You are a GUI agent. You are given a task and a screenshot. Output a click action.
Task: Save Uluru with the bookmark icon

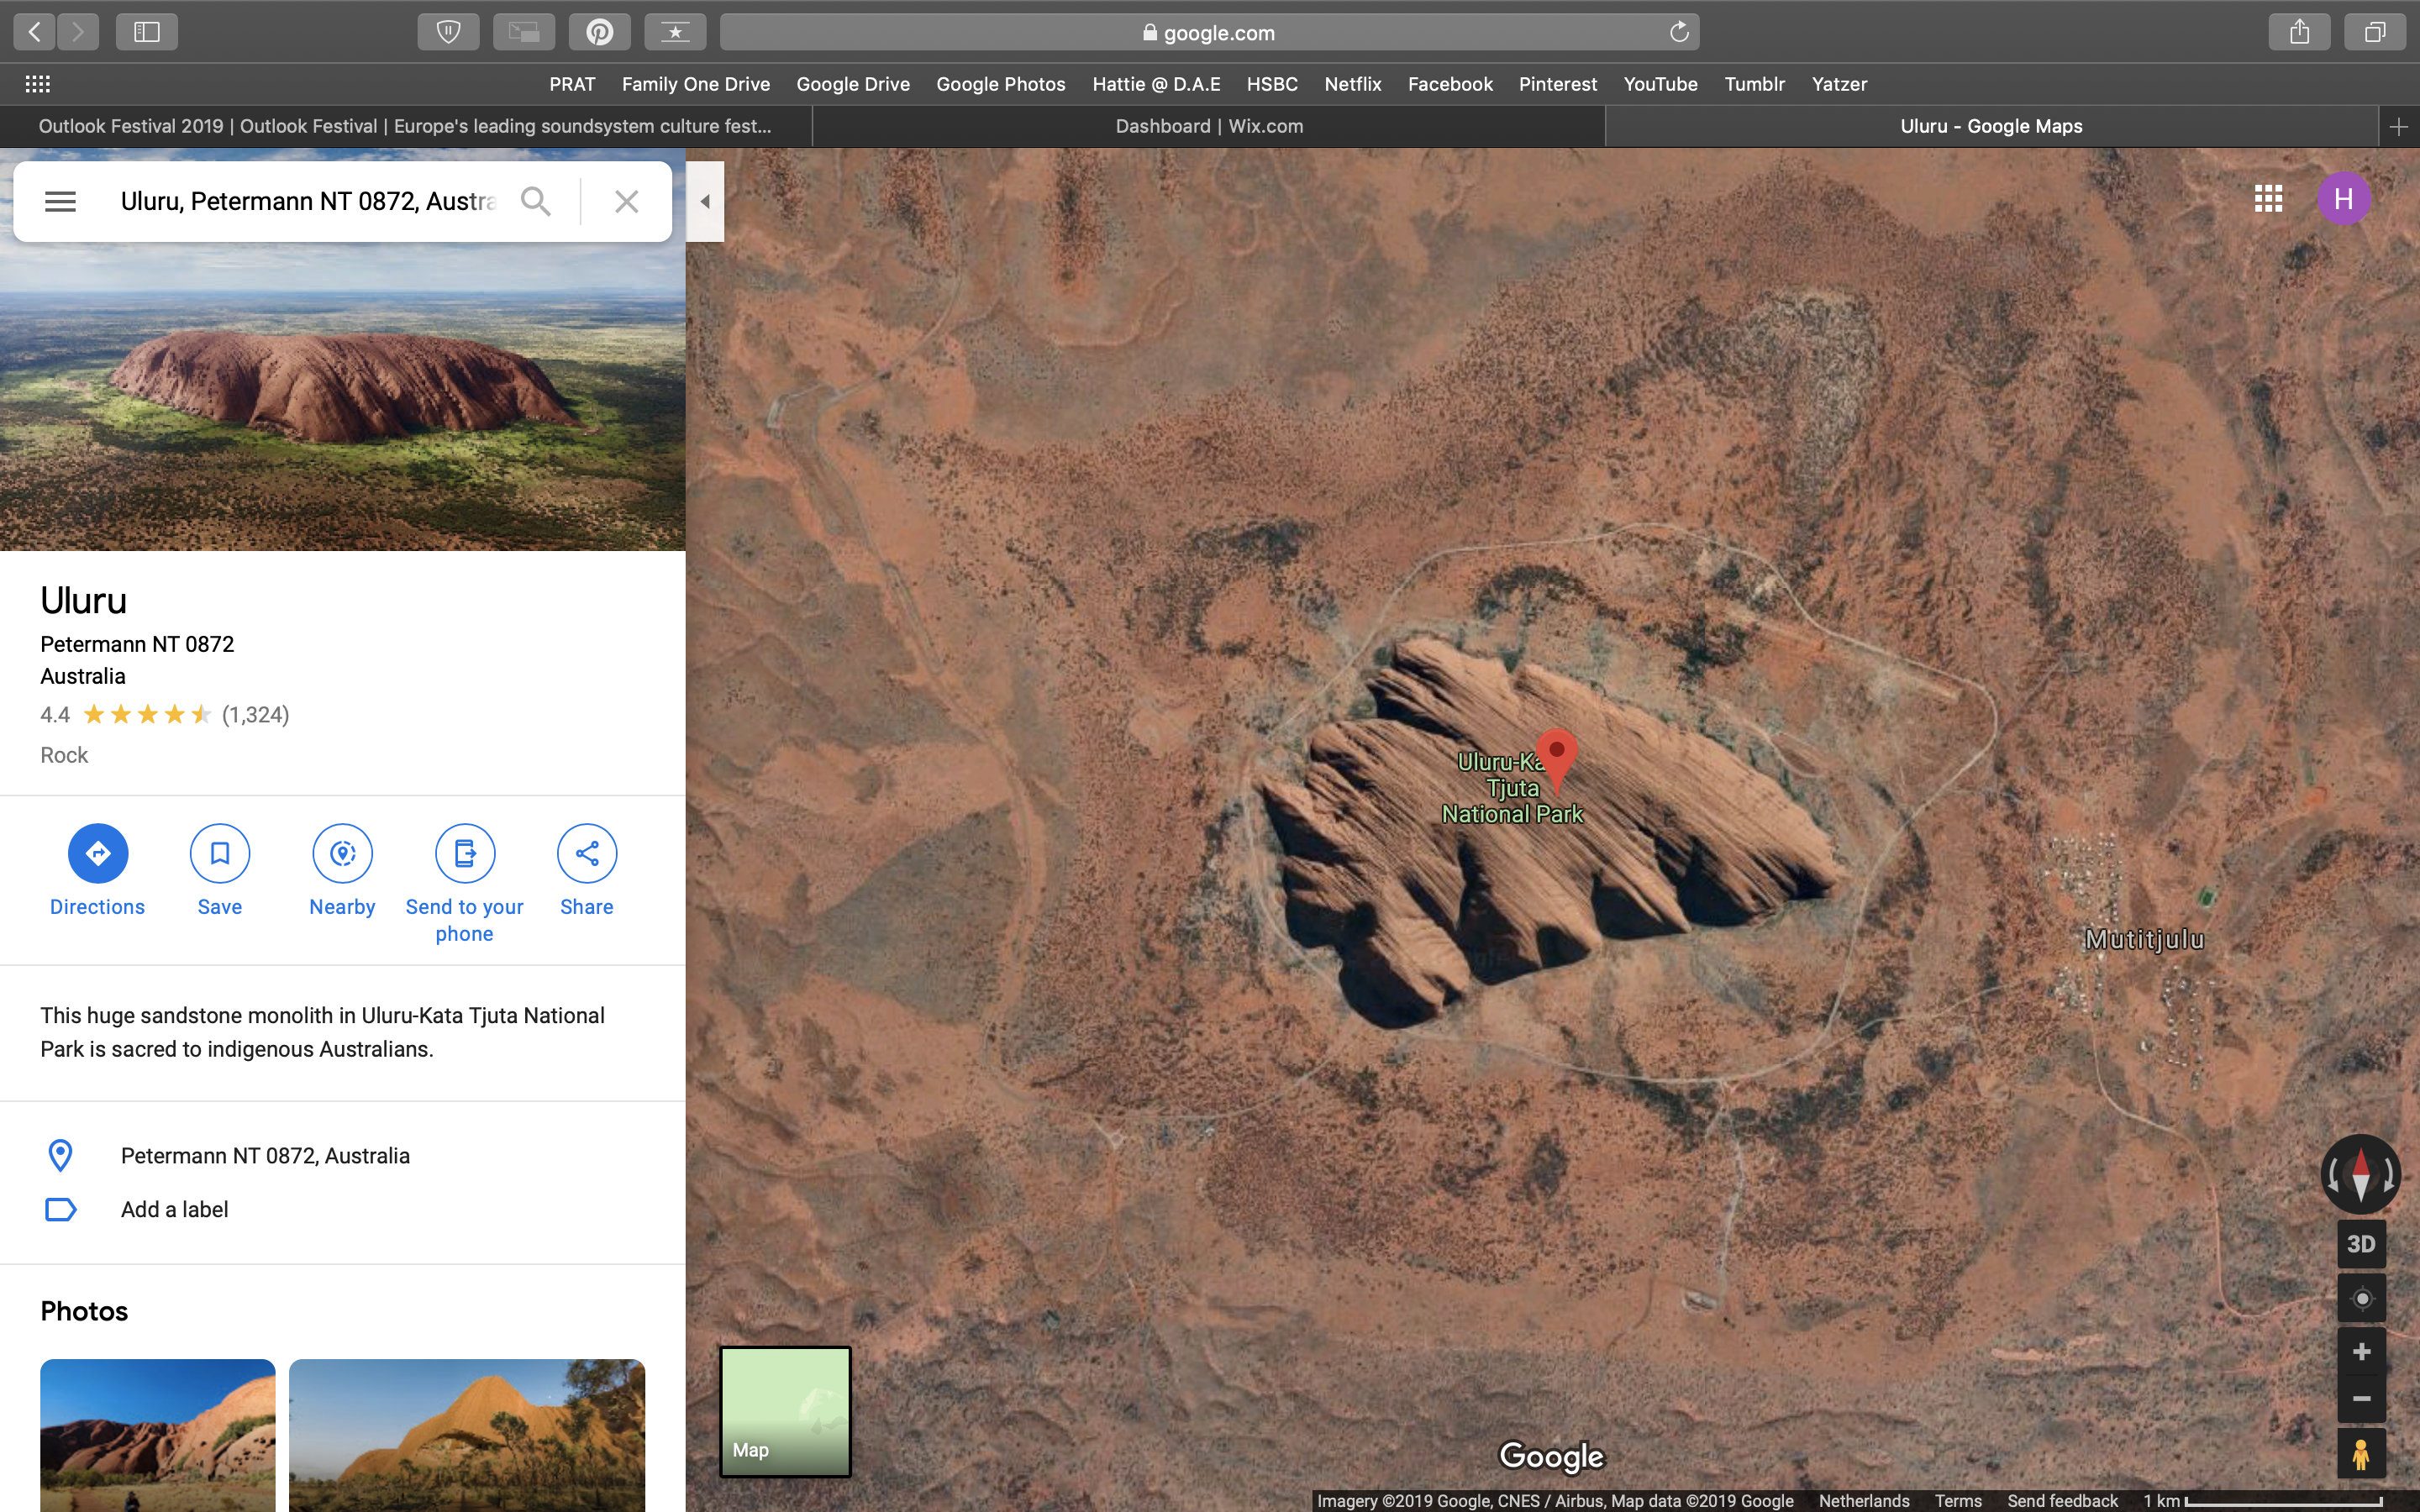[219, 853]
